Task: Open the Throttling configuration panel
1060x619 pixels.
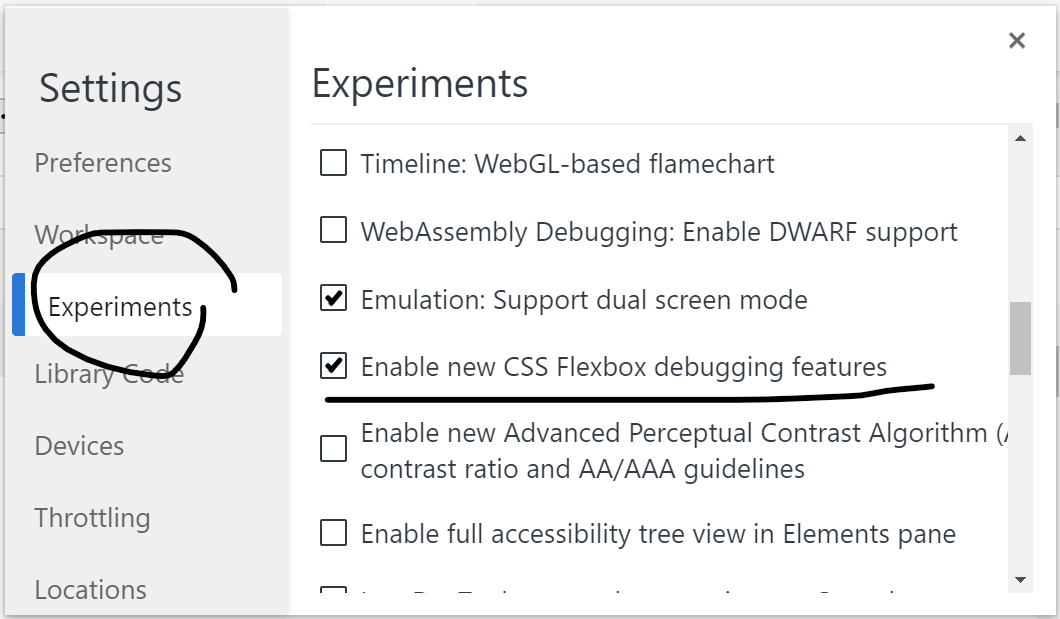Action: point(92,518)
